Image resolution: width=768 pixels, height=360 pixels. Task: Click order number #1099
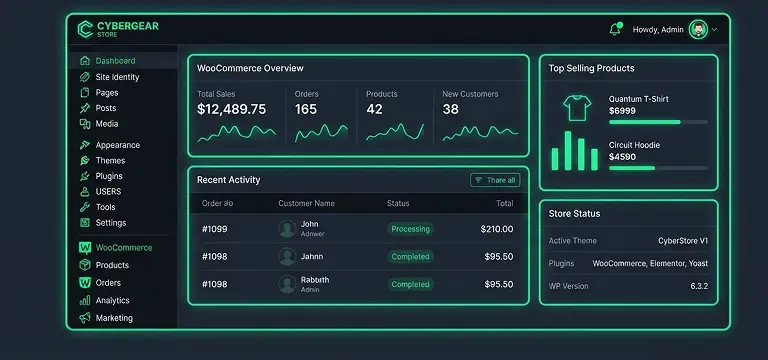tap(215, 229)
